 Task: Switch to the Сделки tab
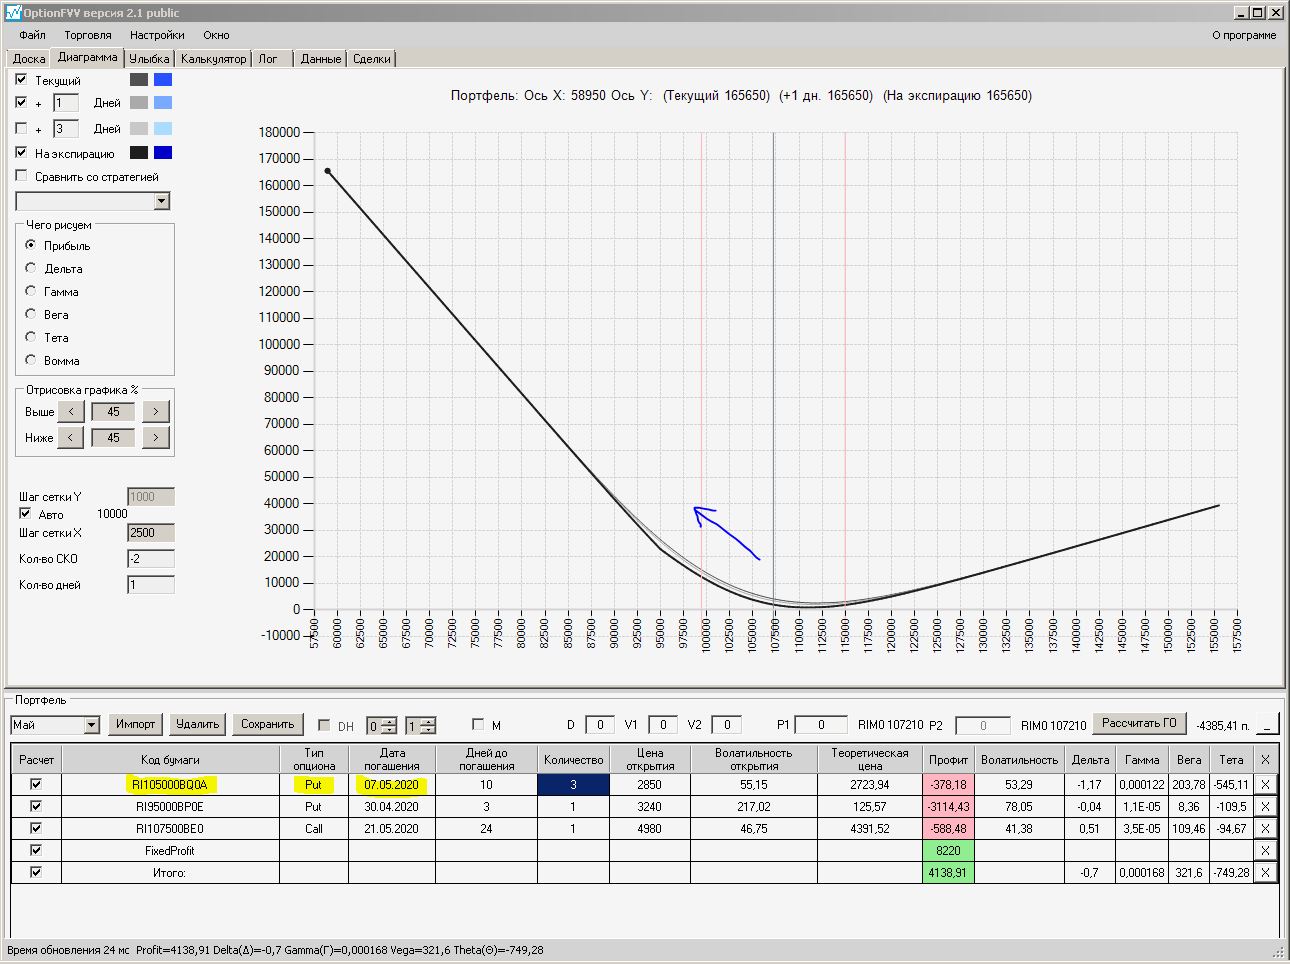(372, 59)
